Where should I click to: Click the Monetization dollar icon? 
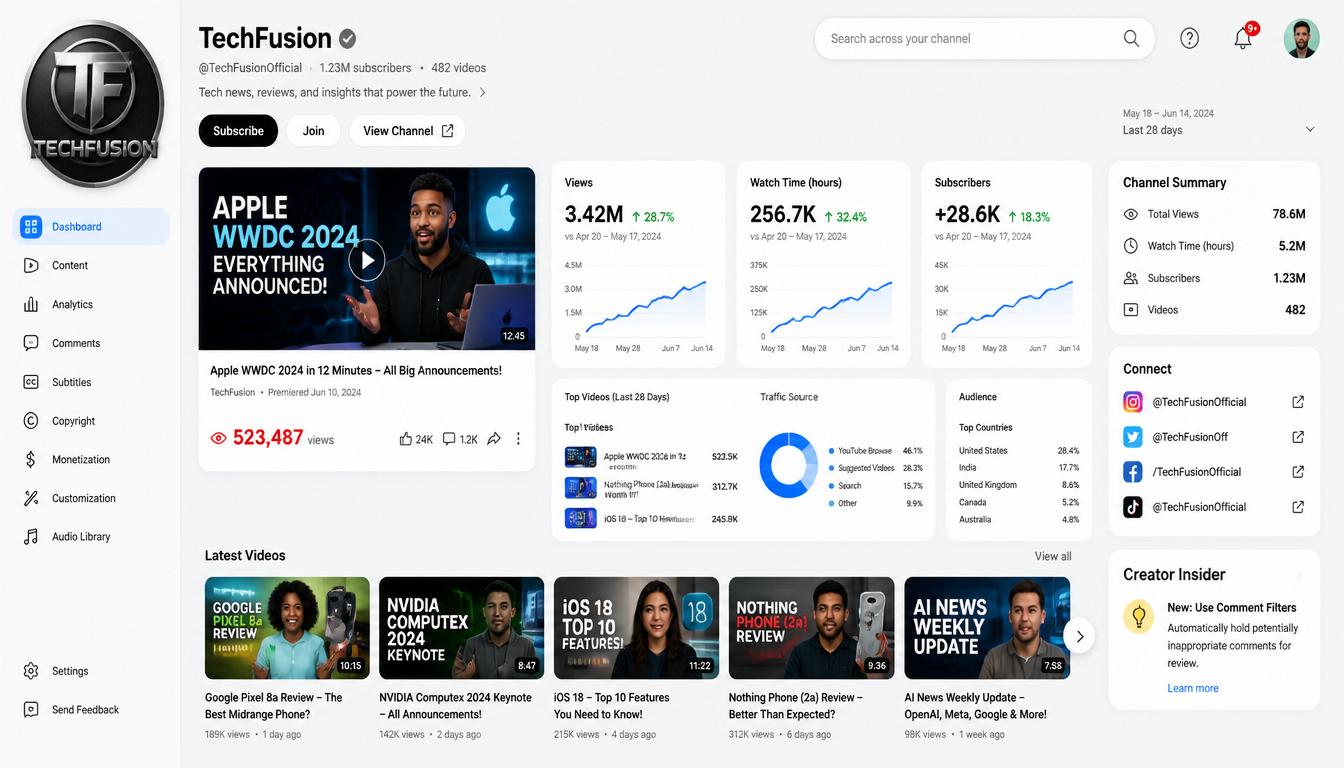point(31,459)
